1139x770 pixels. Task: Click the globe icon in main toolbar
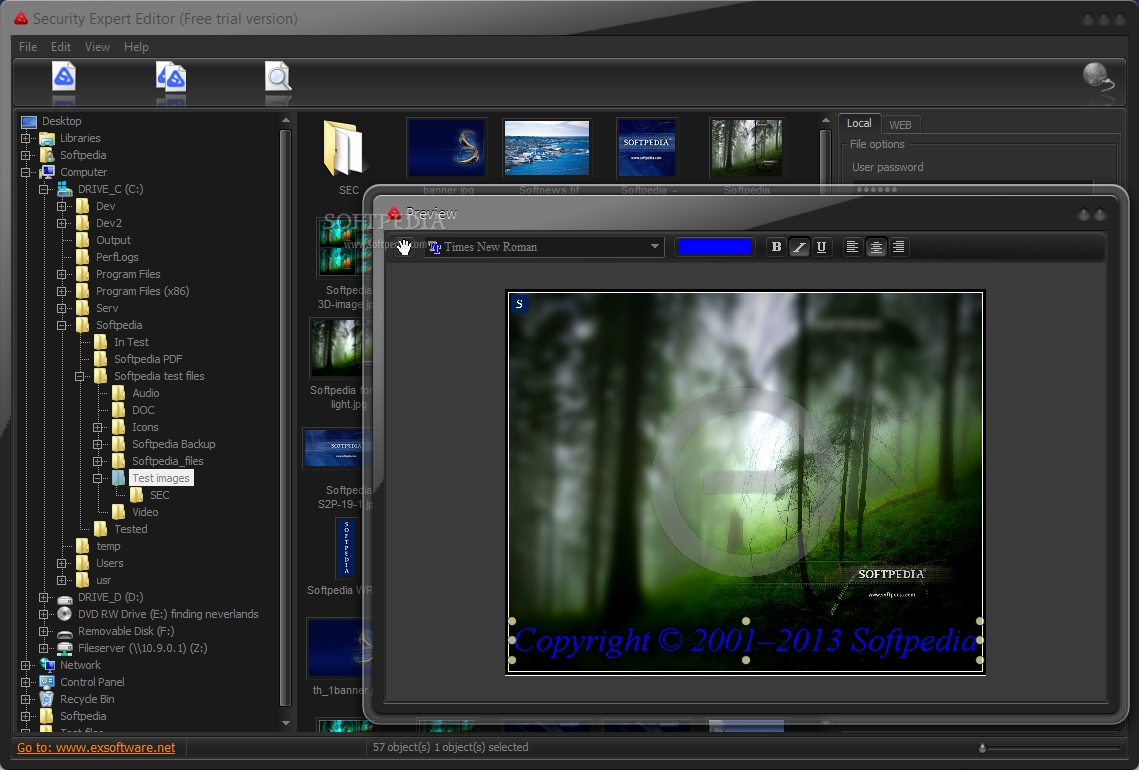[1097, 76]
